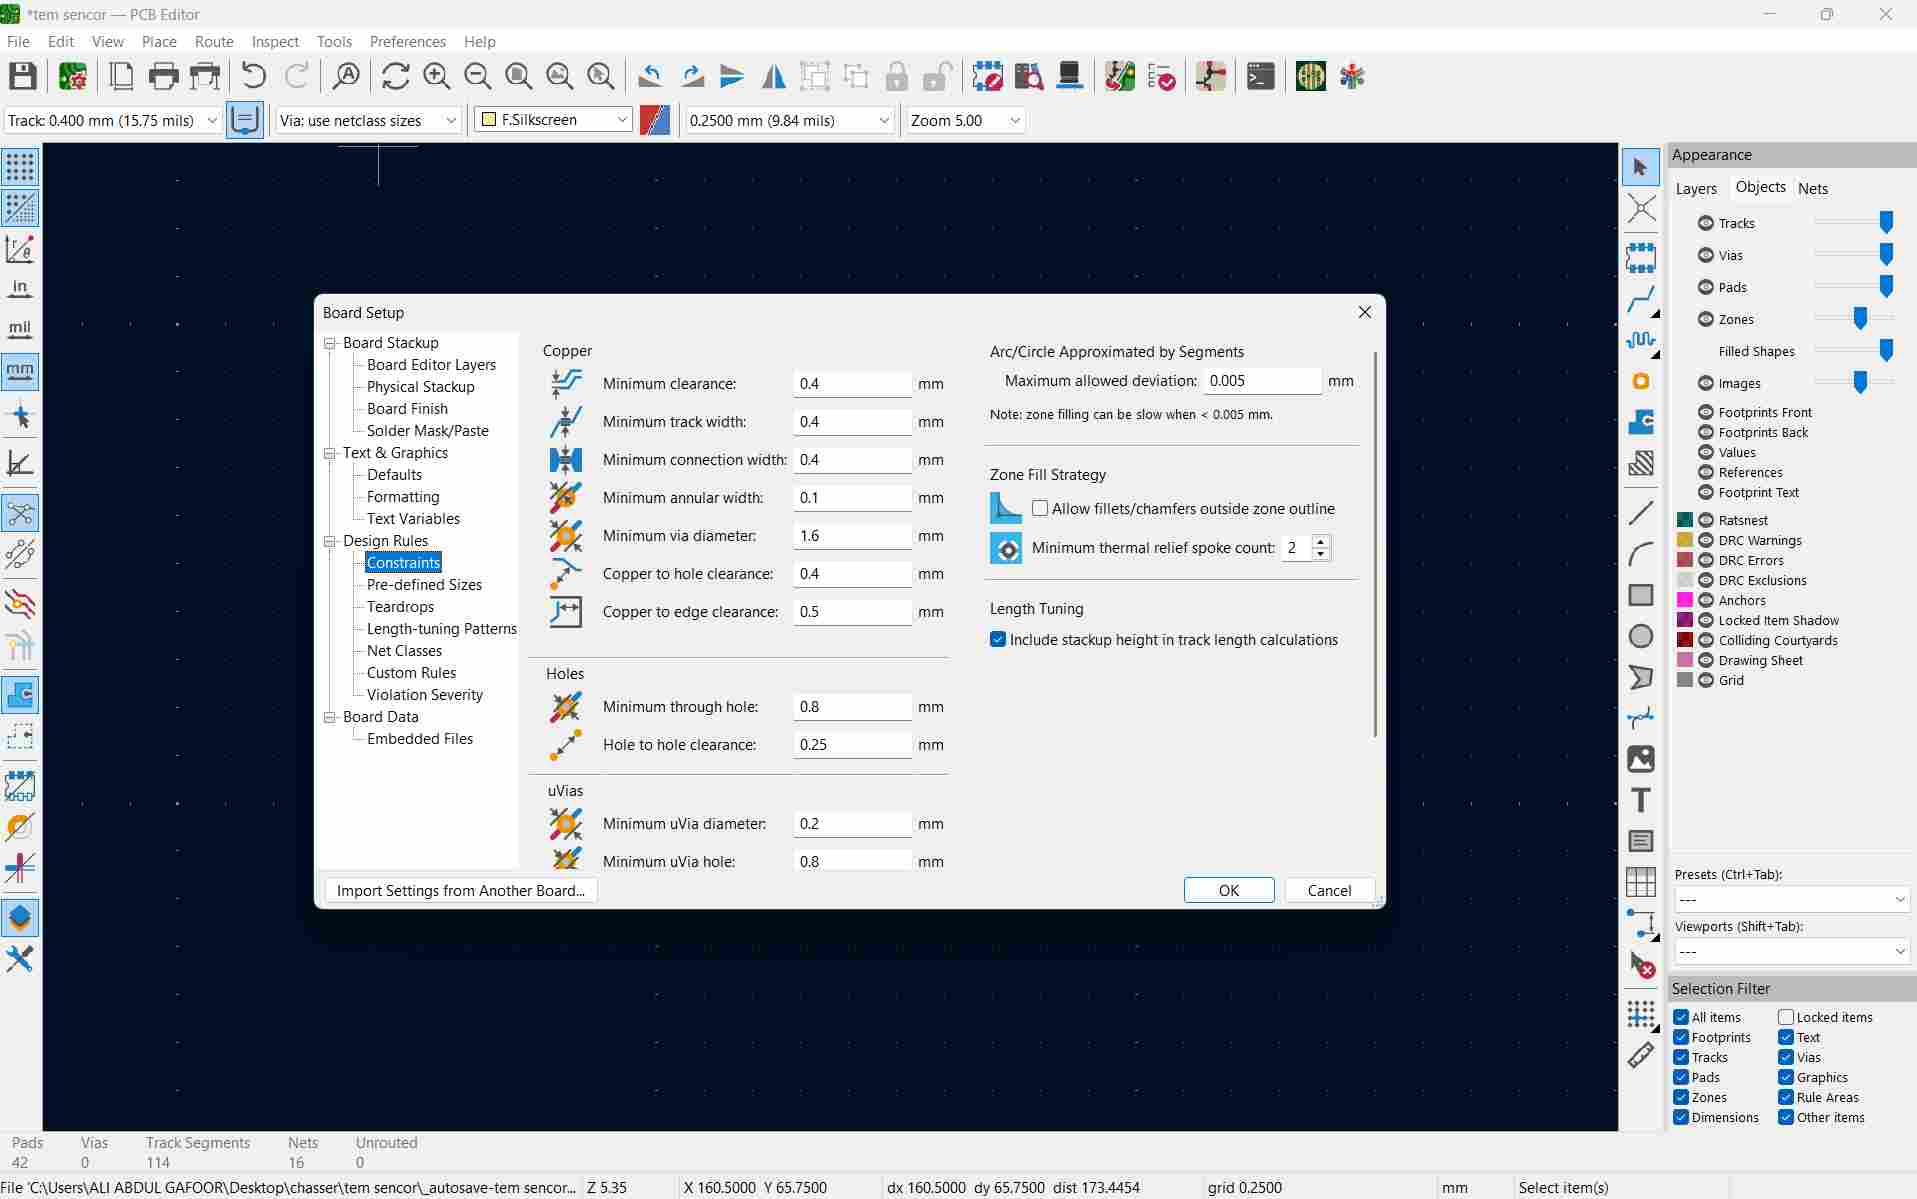Switch to the Nets tab
Screen dimensions: 1917x1199
pos(1812,188)
